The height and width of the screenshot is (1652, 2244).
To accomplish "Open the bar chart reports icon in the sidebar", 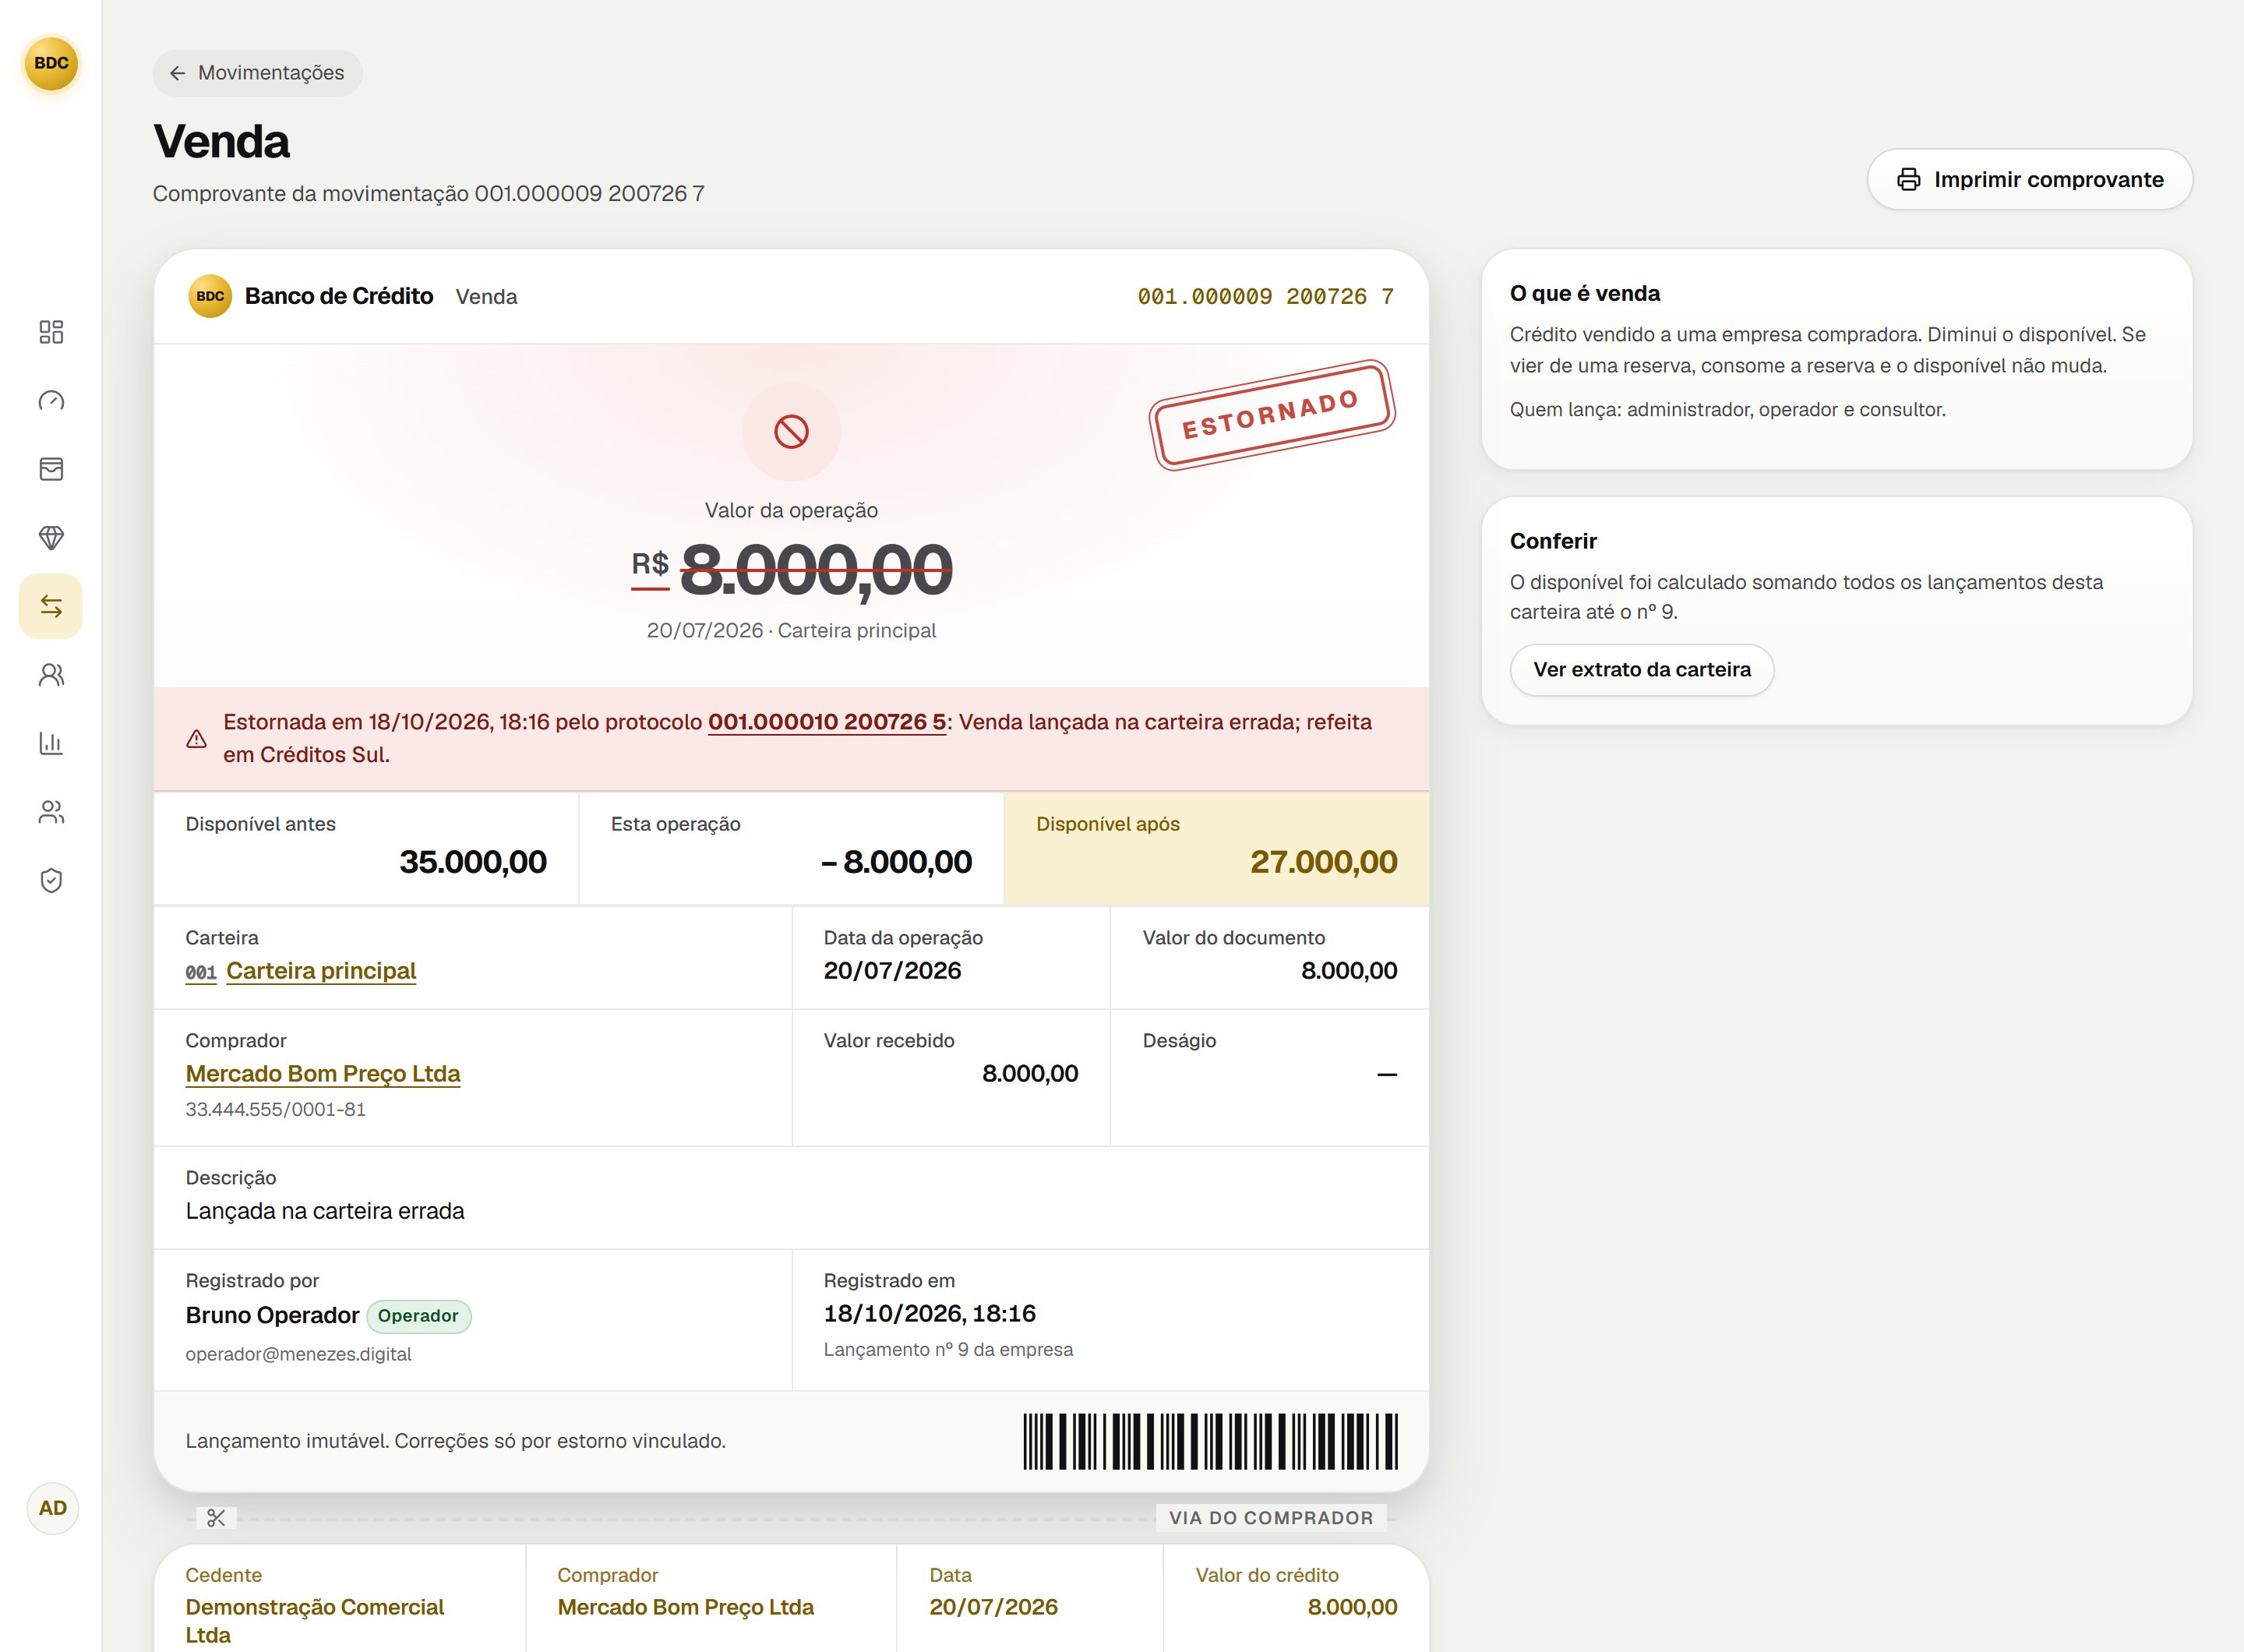I will [x=51, y=743].
